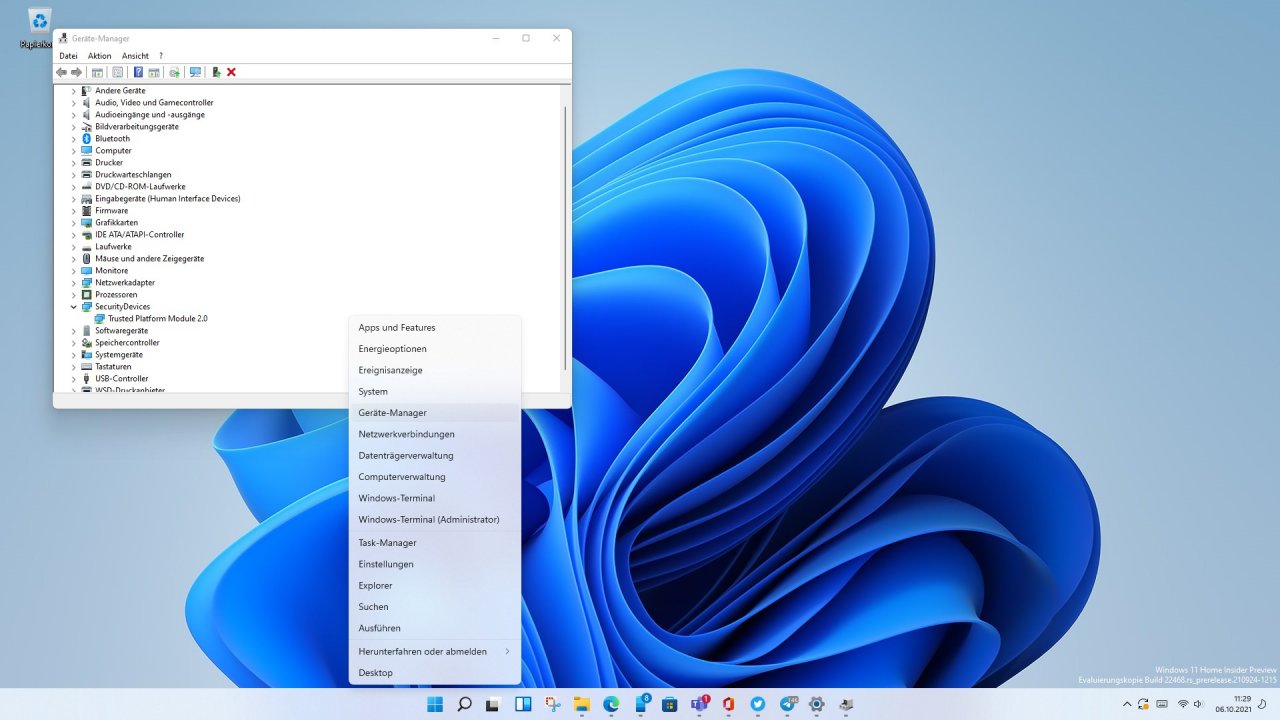
Task: Click the Trusted Platform Module 2.0 icon
Action: [100, 319]
